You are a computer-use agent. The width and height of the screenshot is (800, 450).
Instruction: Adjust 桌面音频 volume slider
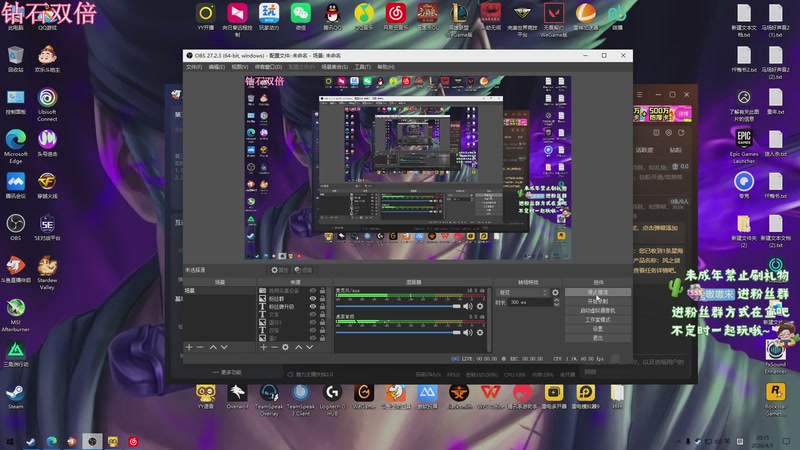[398, 332]
